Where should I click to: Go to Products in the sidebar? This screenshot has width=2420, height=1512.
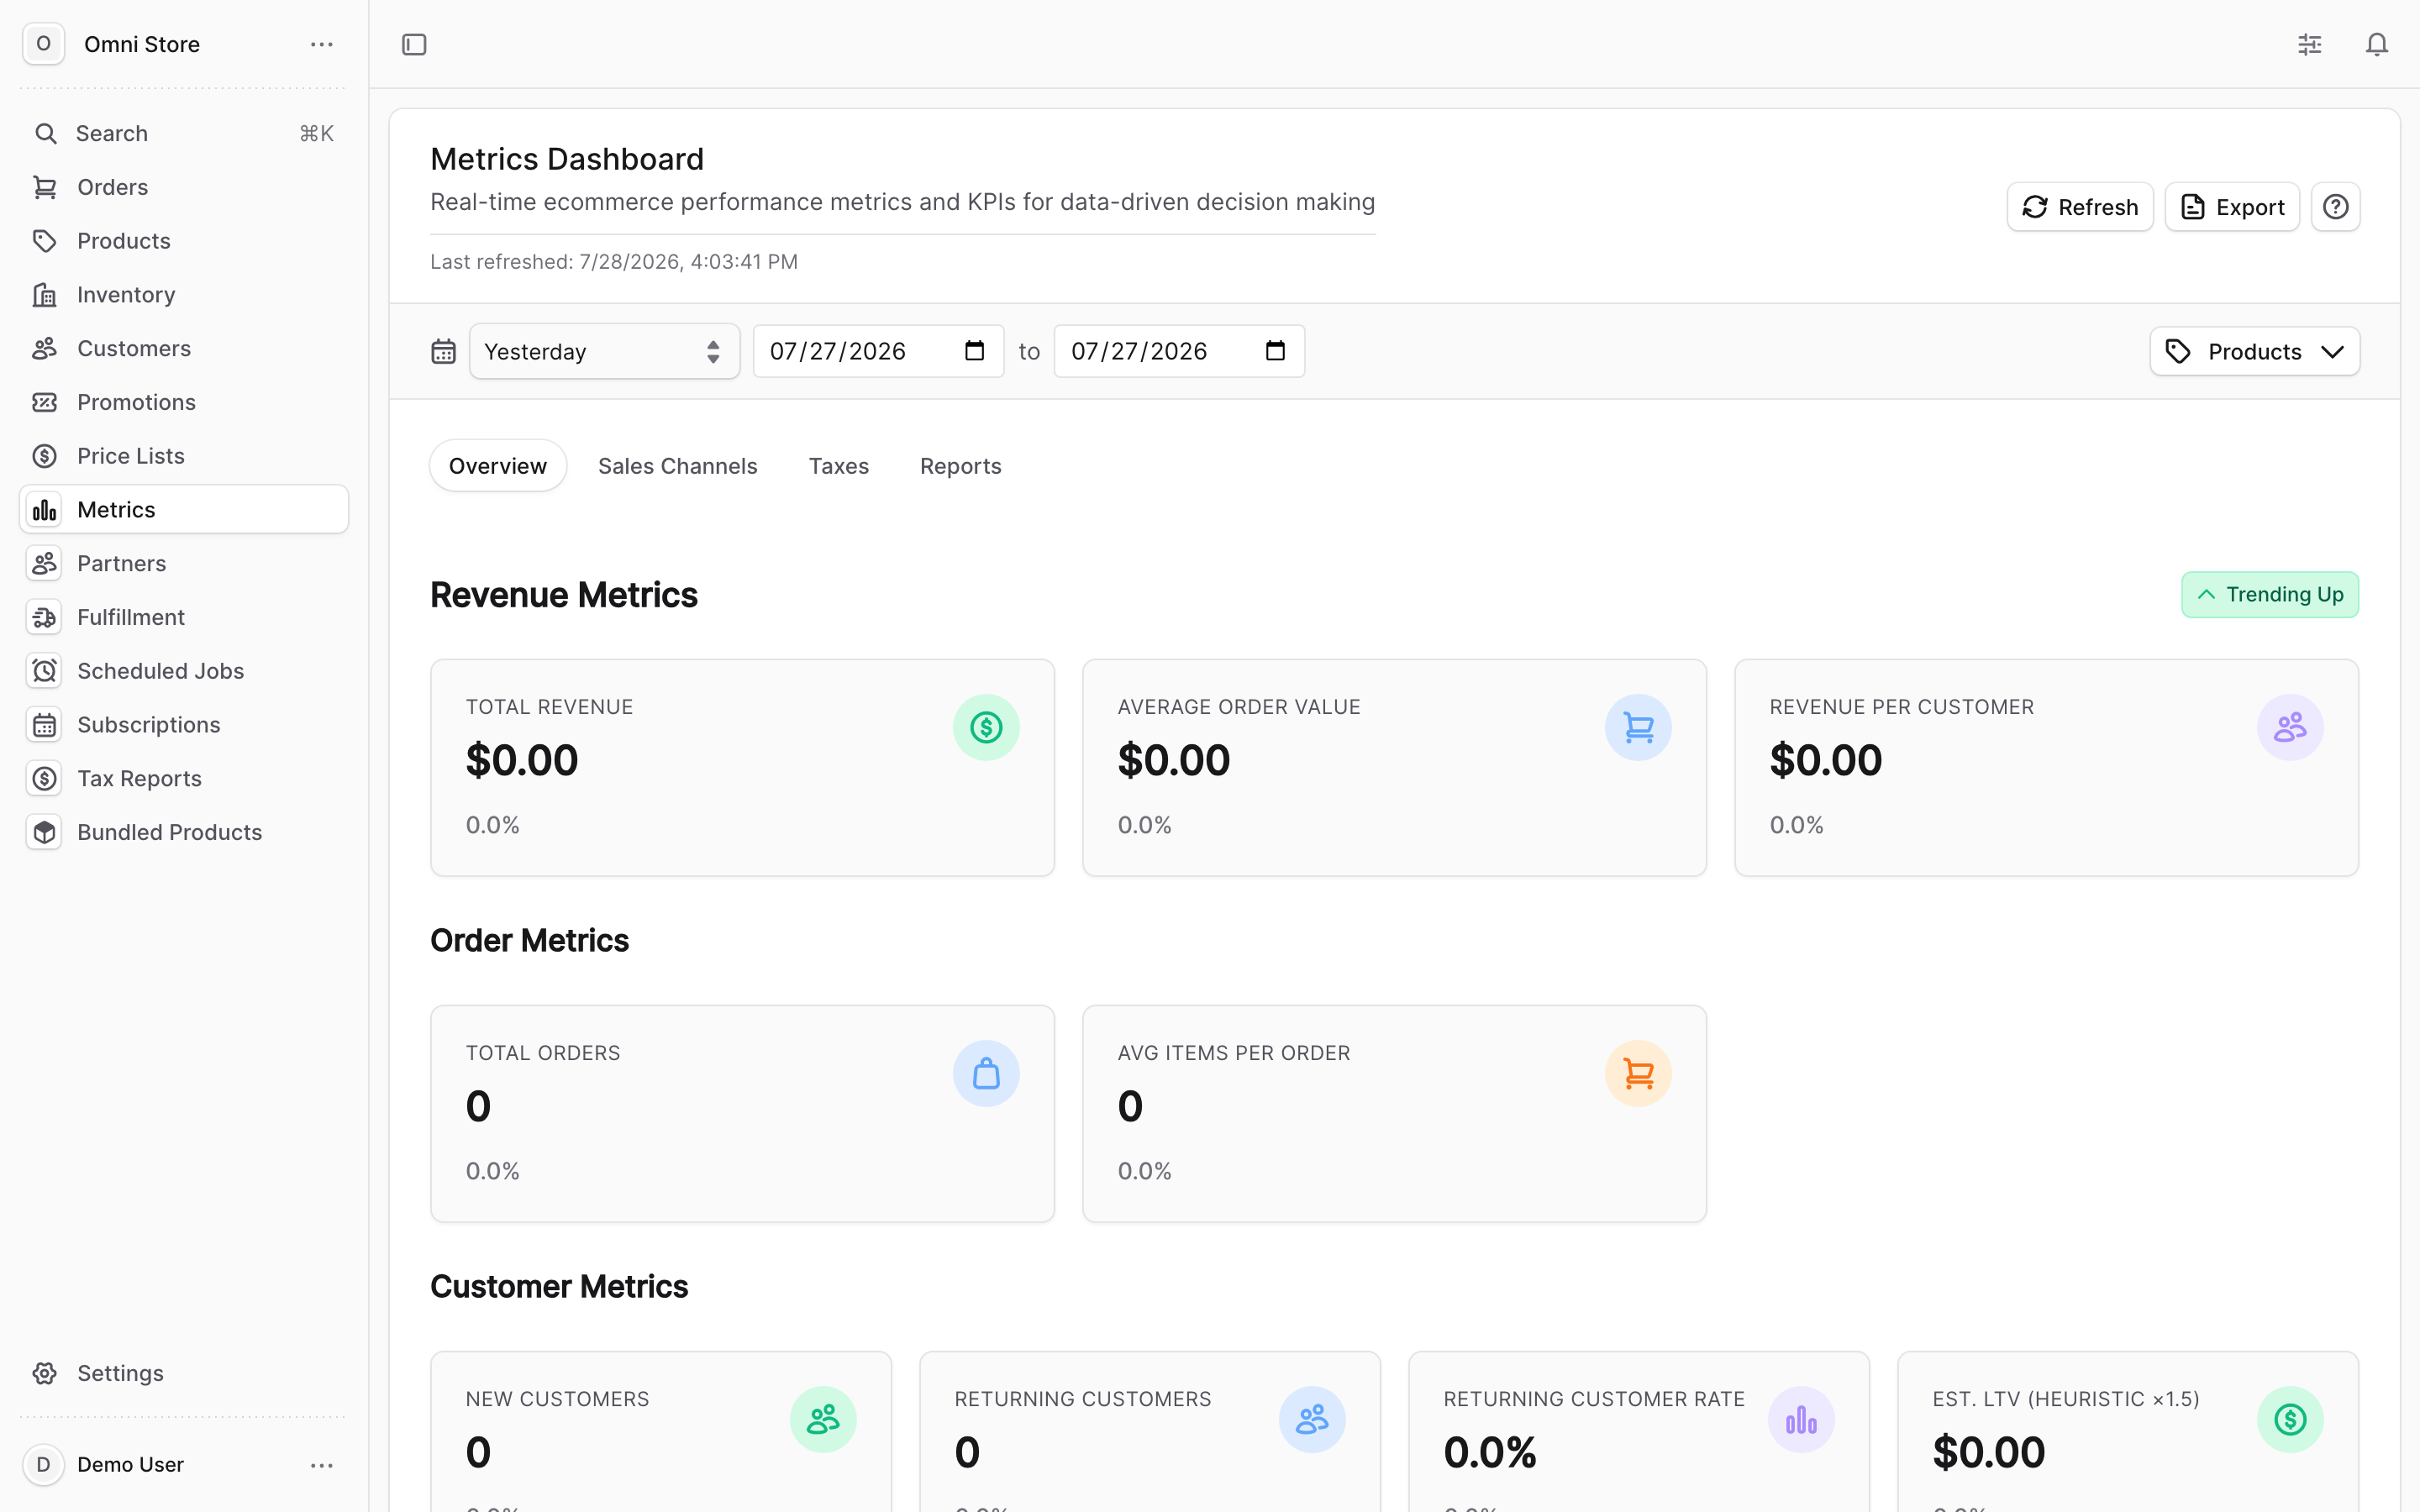point(184,241)
